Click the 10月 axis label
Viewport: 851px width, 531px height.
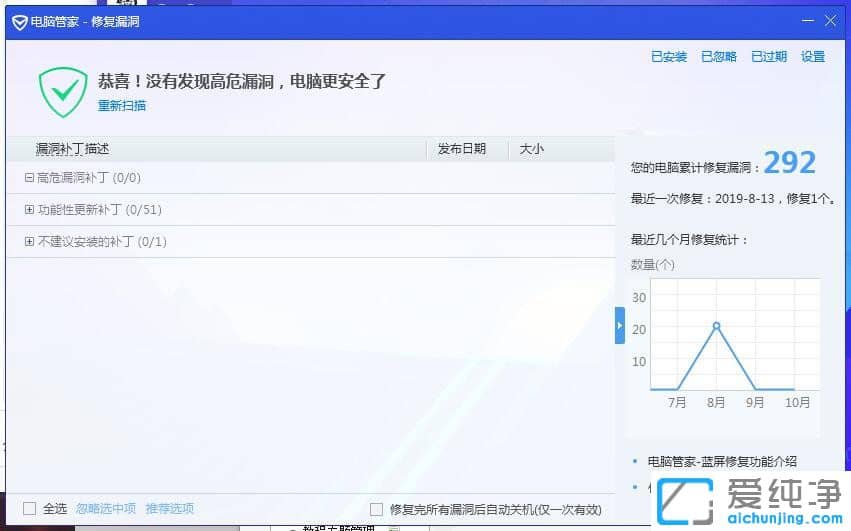[797, 402]
